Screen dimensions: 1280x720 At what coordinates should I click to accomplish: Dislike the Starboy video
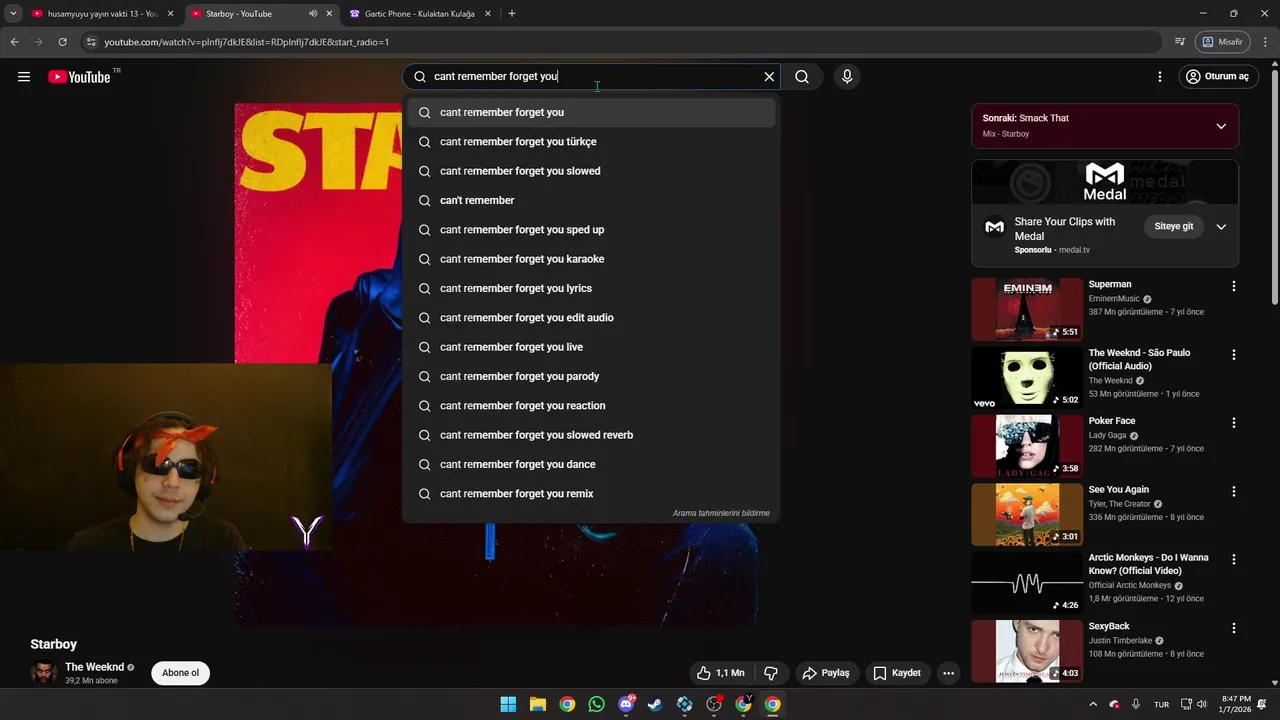pyautogui.click(x=770, y=673)
